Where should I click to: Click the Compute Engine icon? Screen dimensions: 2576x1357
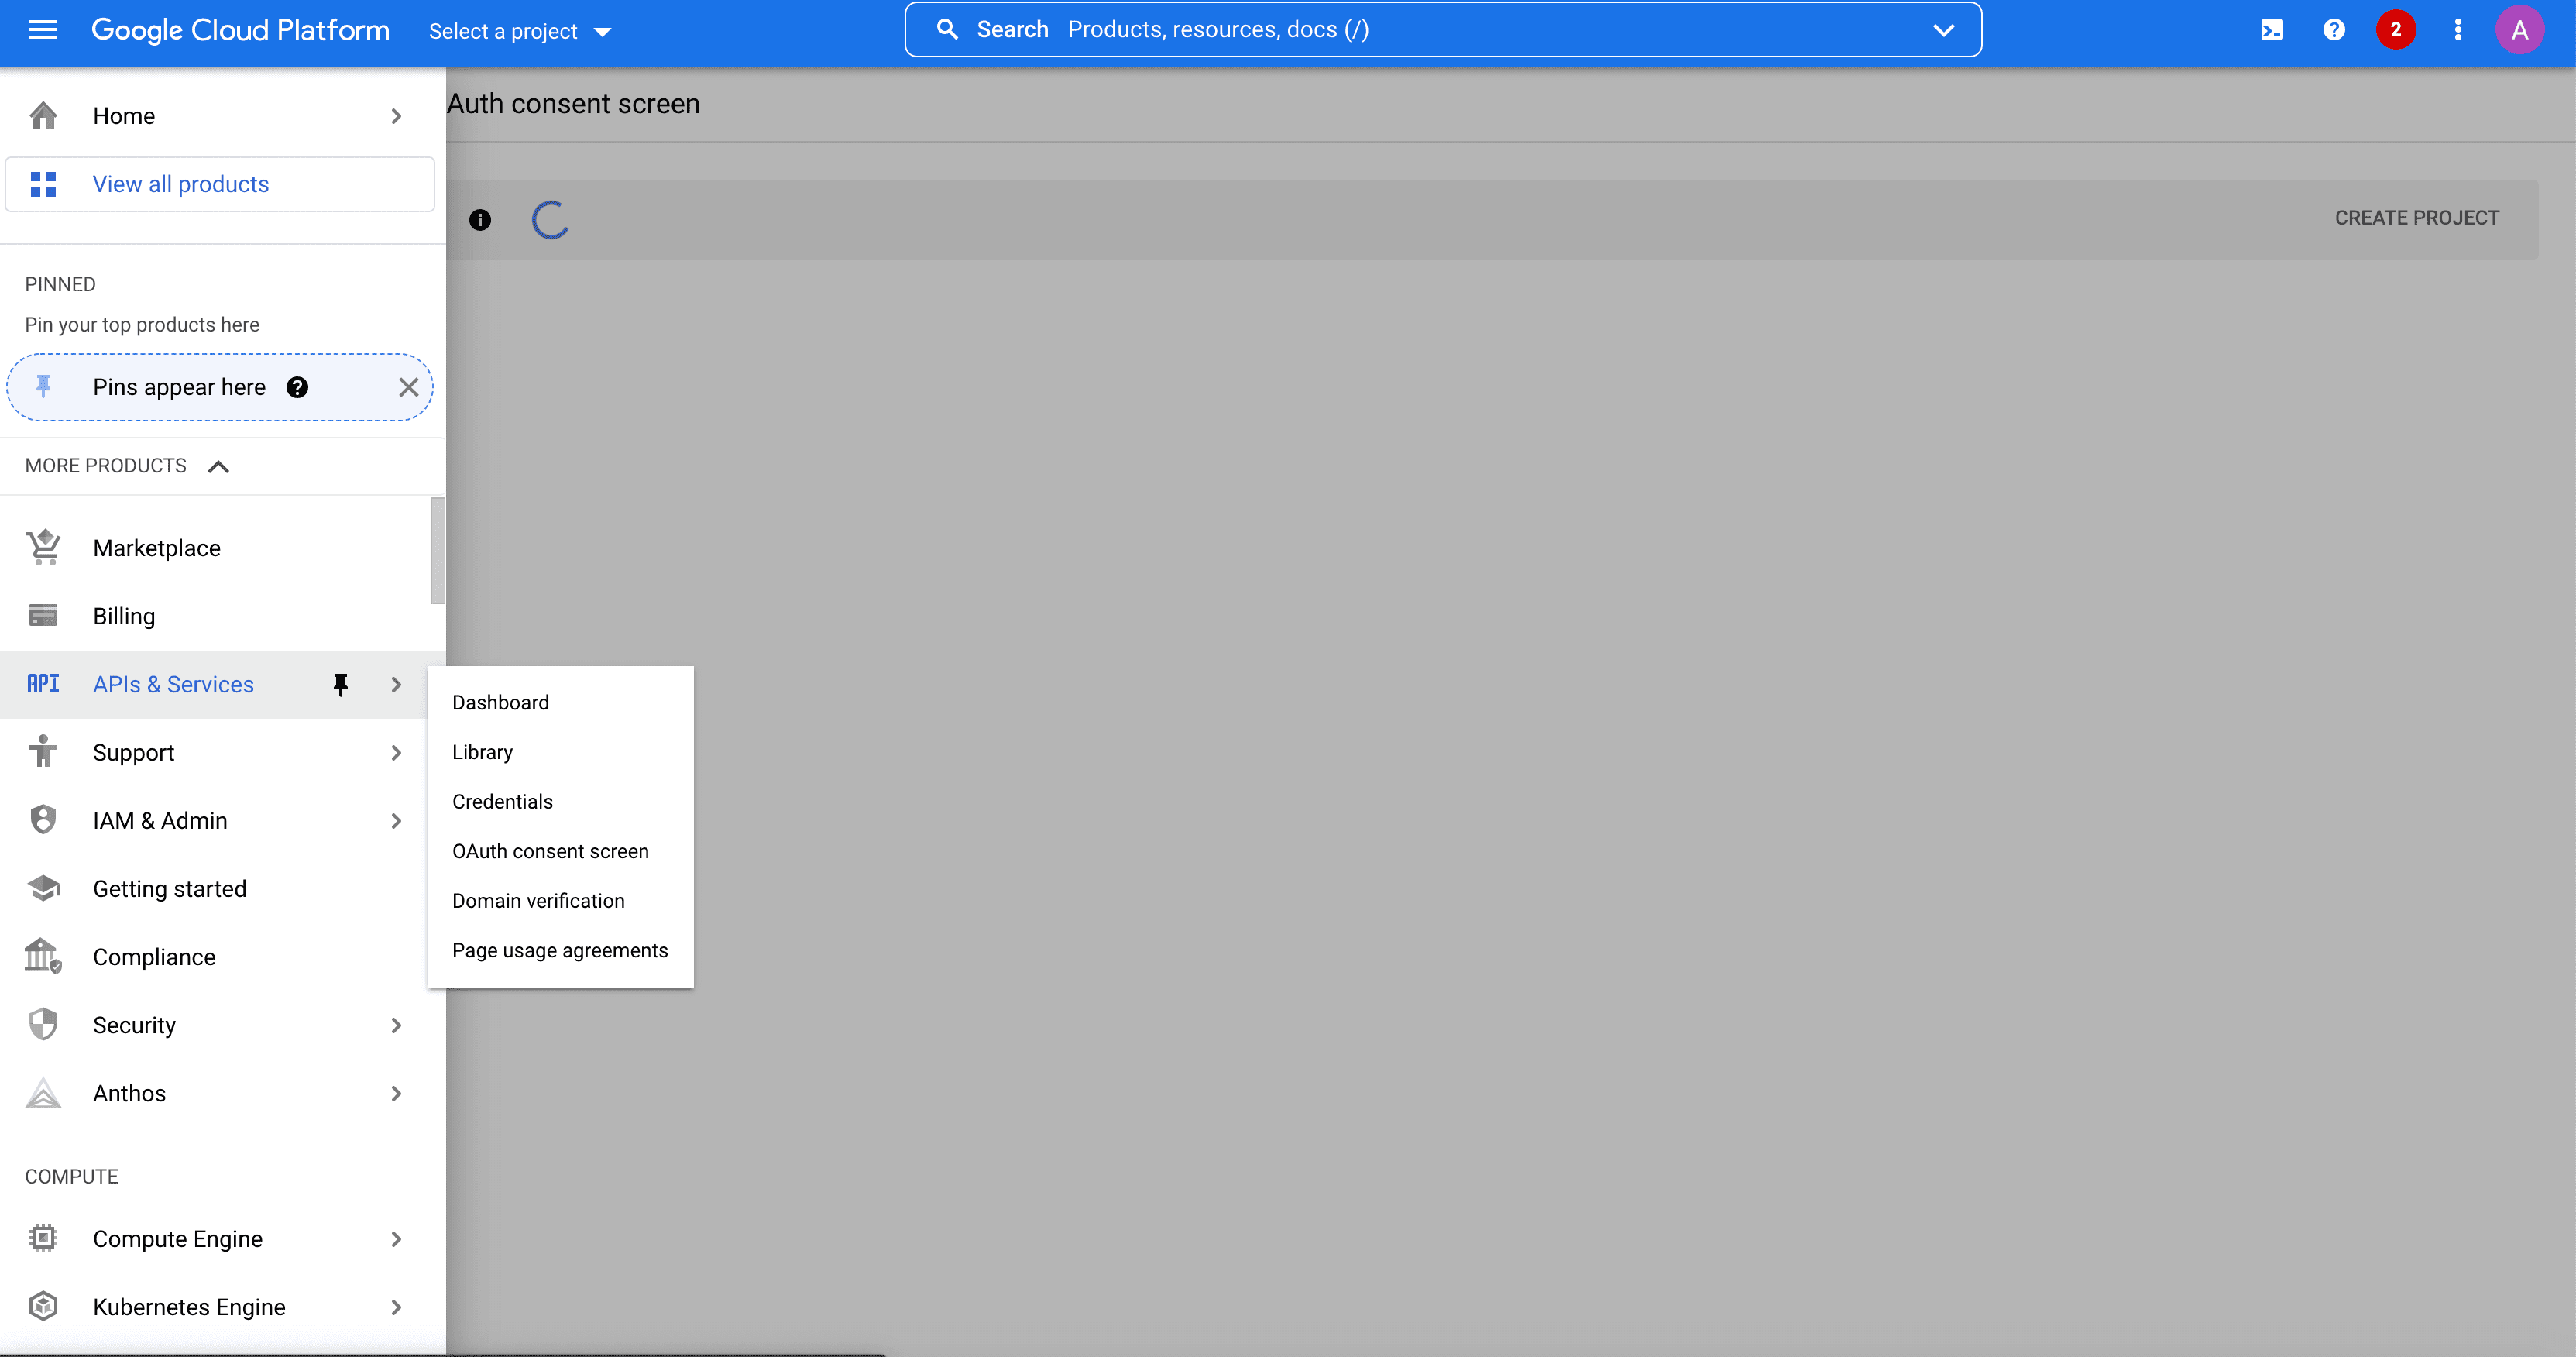click(x=44, y=1238)
